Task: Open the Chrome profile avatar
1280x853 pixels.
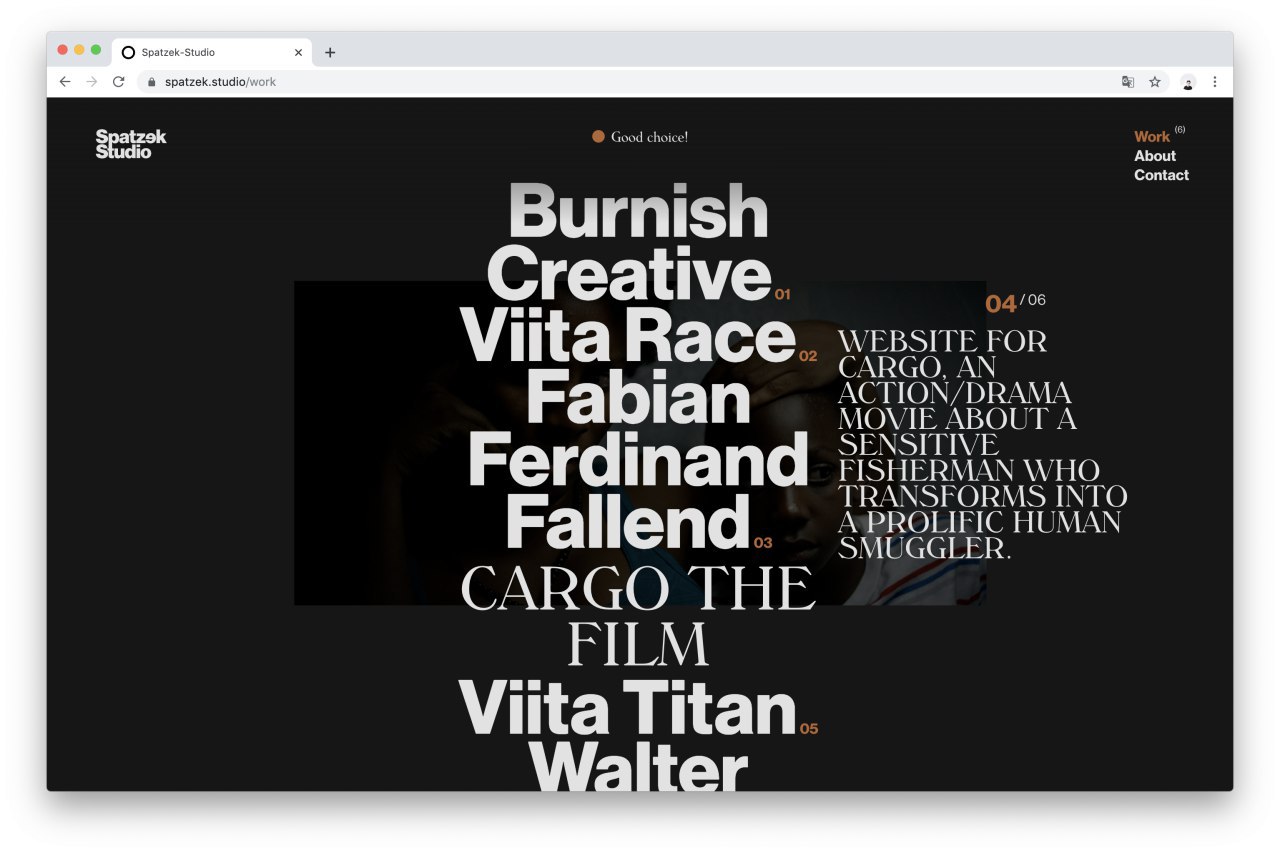Action: (1188, 82)
